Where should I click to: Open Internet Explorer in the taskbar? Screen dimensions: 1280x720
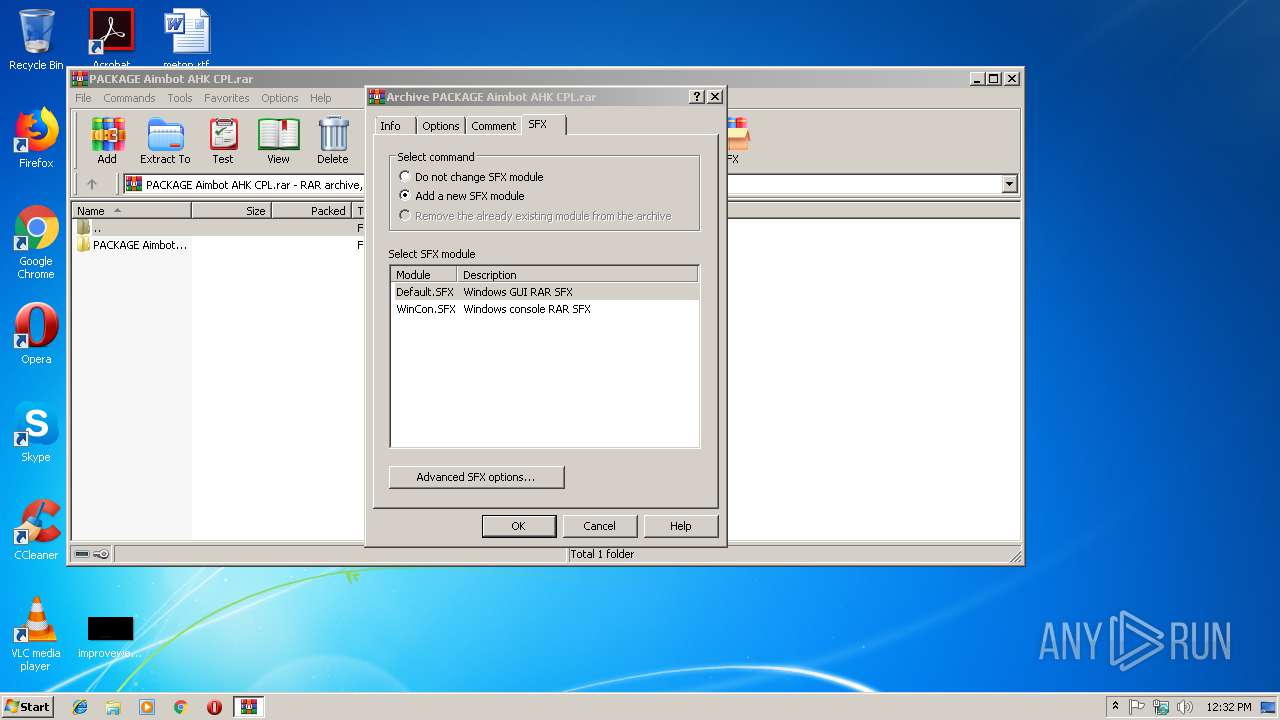pyautogui.click(x=80, y=707)
